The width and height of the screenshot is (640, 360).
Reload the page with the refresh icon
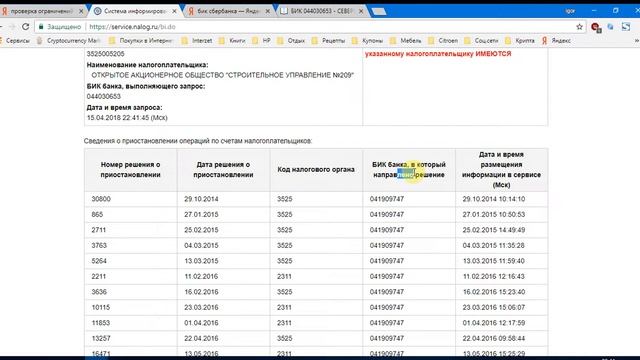point(26,27)
